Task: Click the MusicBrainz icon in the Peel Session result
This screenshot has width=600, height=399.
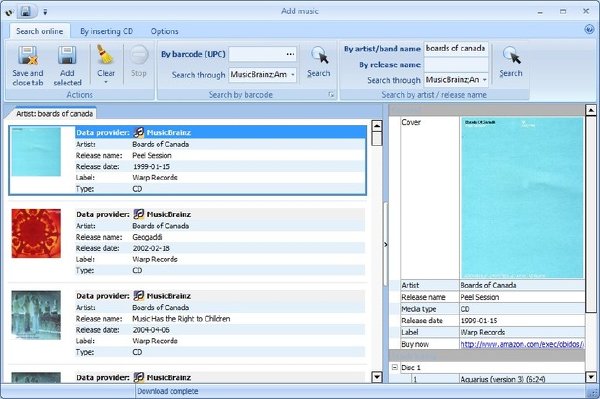Action: coord(139,132)
